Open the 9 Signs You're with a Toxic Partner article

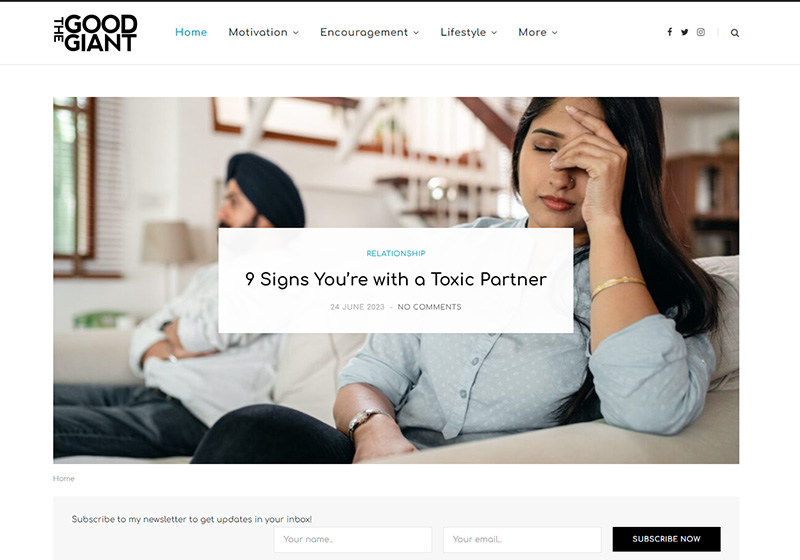[396, 279]
